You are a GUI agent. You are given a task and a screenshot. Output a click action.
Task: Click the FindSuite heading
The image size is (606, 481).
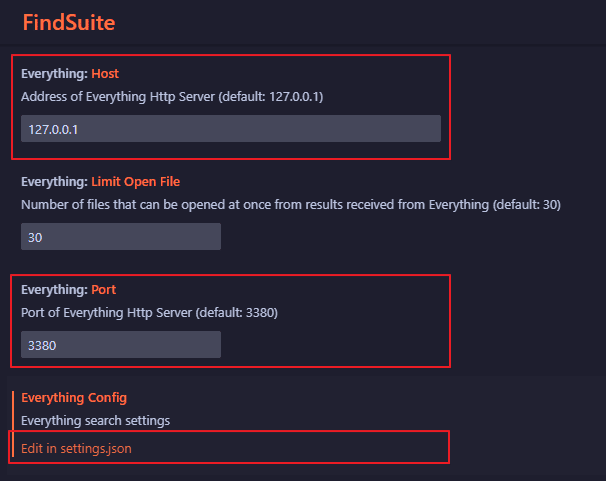(x=69, y=22)
